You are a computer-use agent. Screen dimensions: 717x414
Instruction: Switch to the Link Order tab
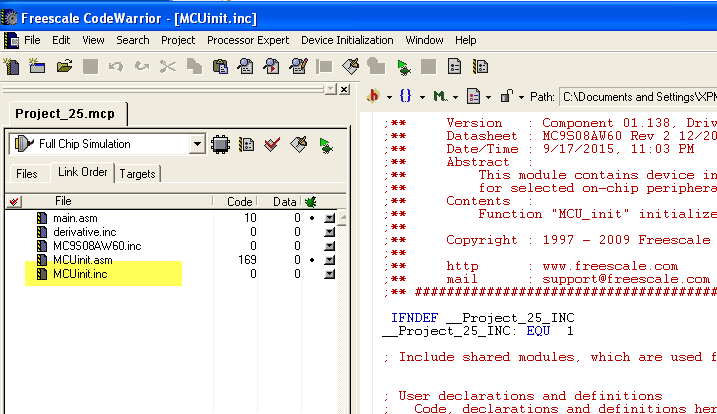(82, 172)
